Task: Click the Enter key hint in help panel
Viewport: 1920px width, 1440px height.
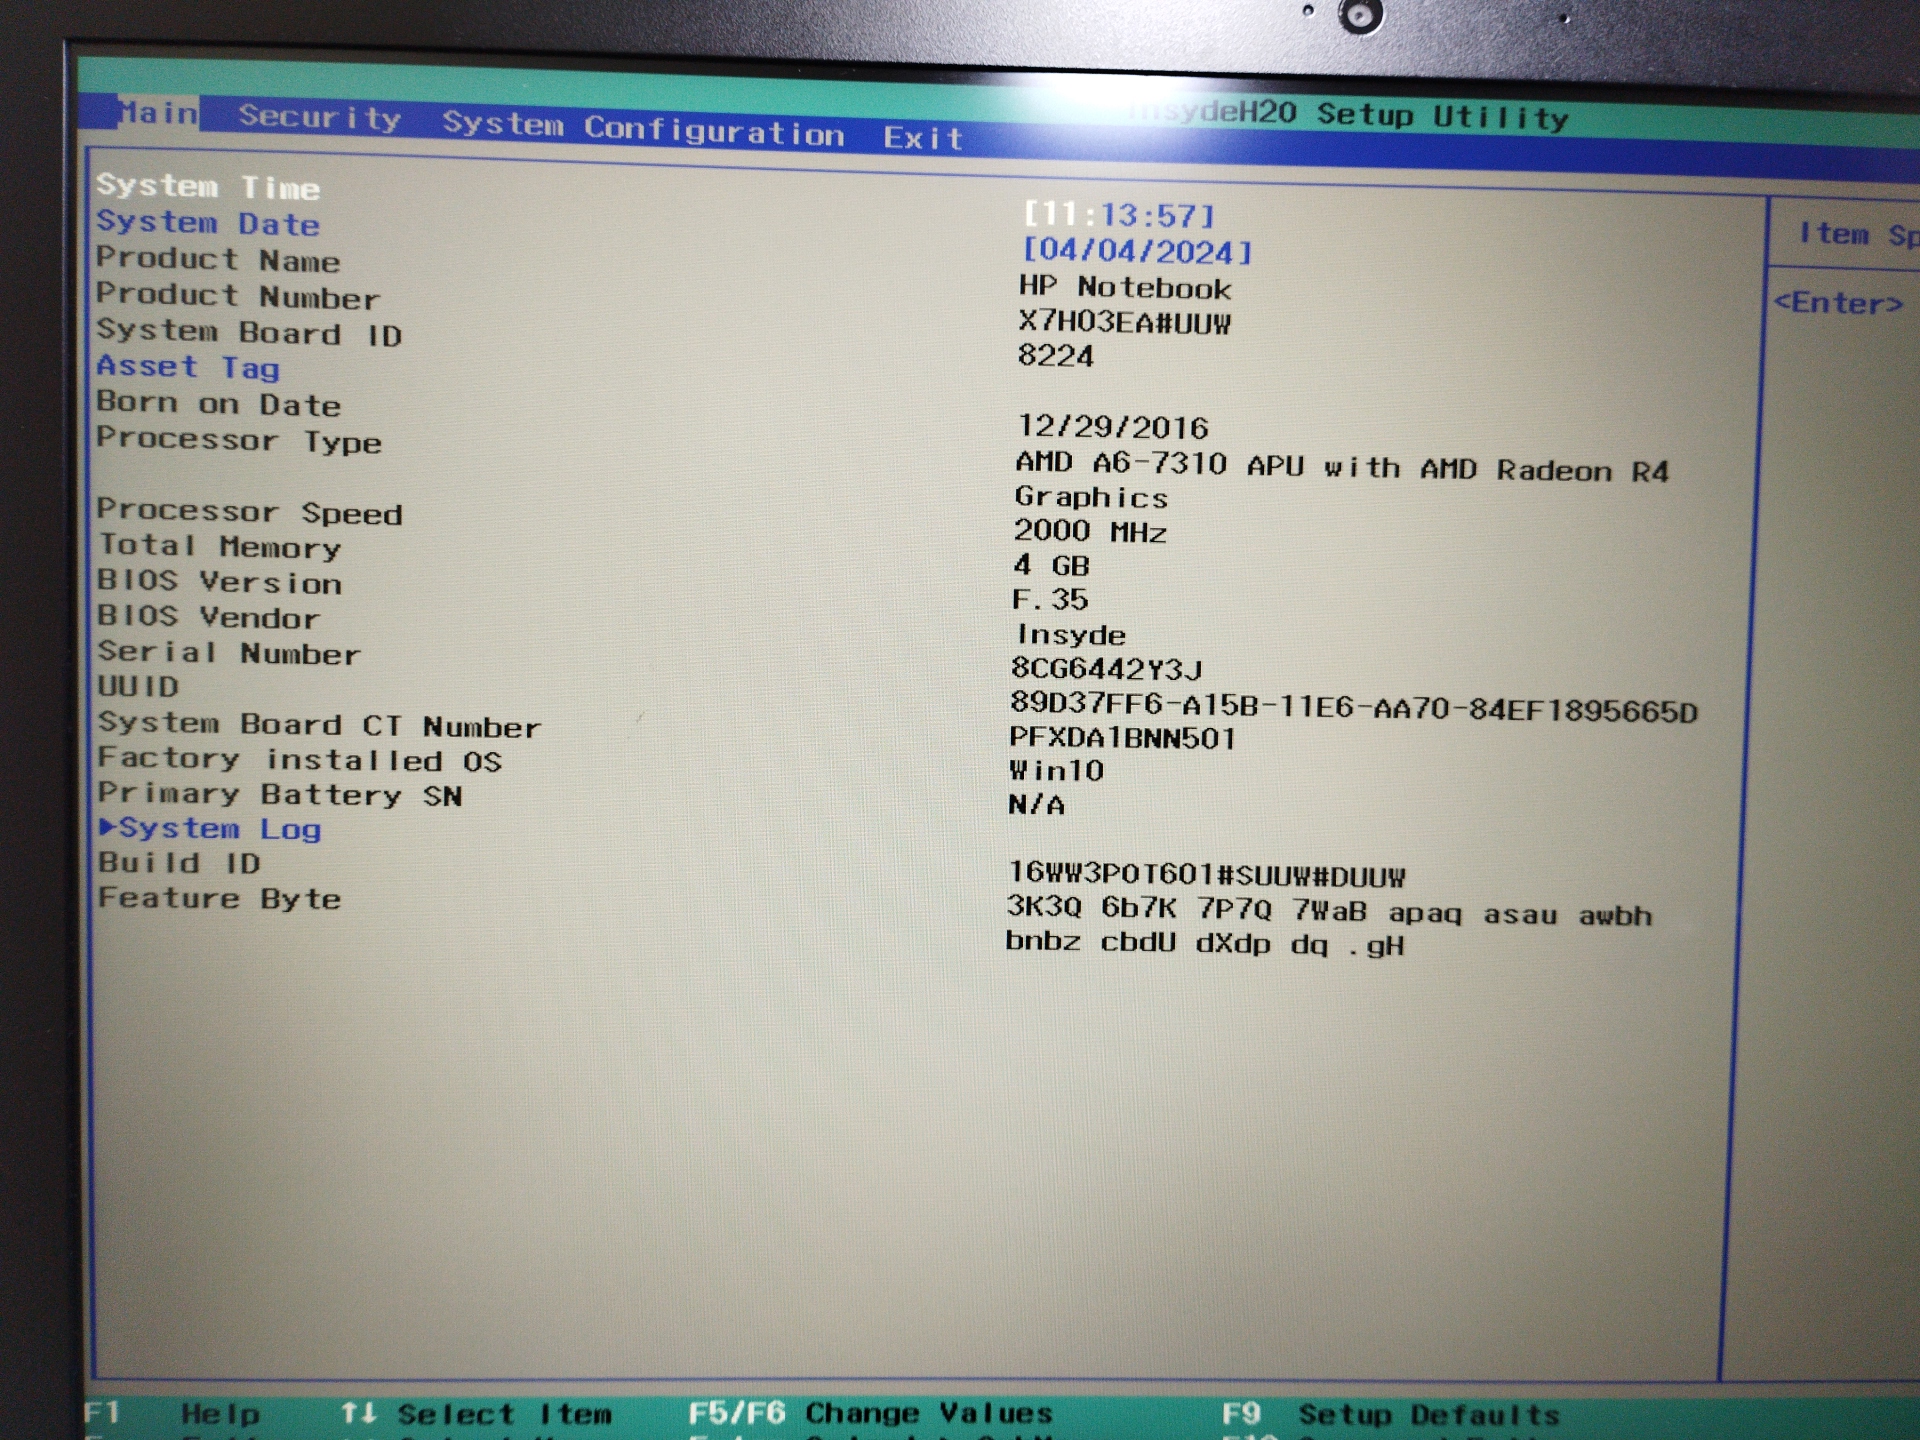Action: (x=1838, y=302)
